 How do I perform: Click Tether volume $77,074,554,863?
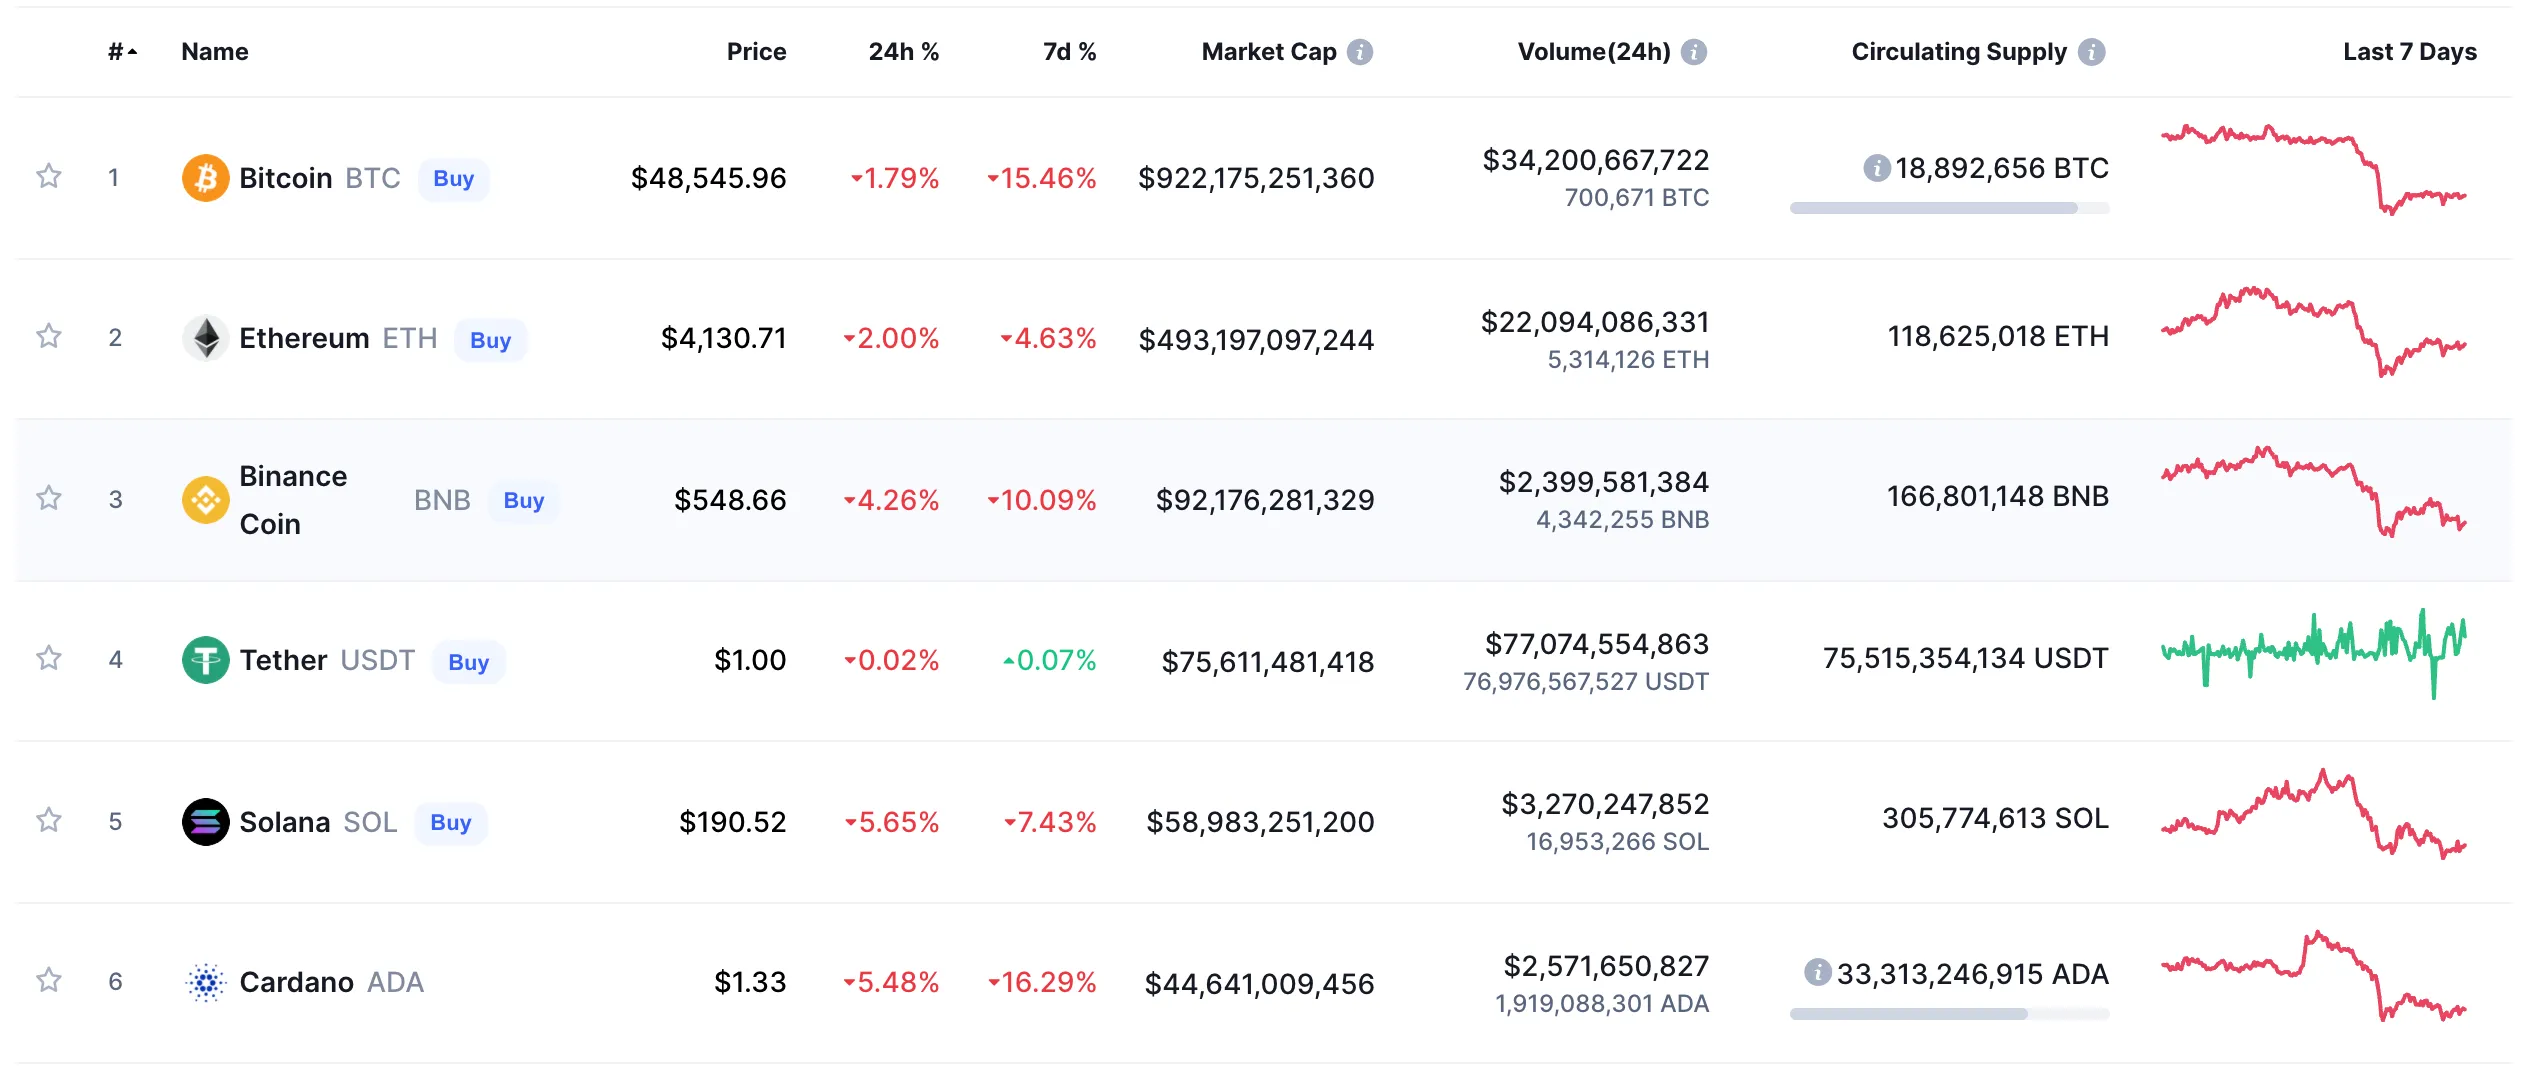(x=1597, y=644)
